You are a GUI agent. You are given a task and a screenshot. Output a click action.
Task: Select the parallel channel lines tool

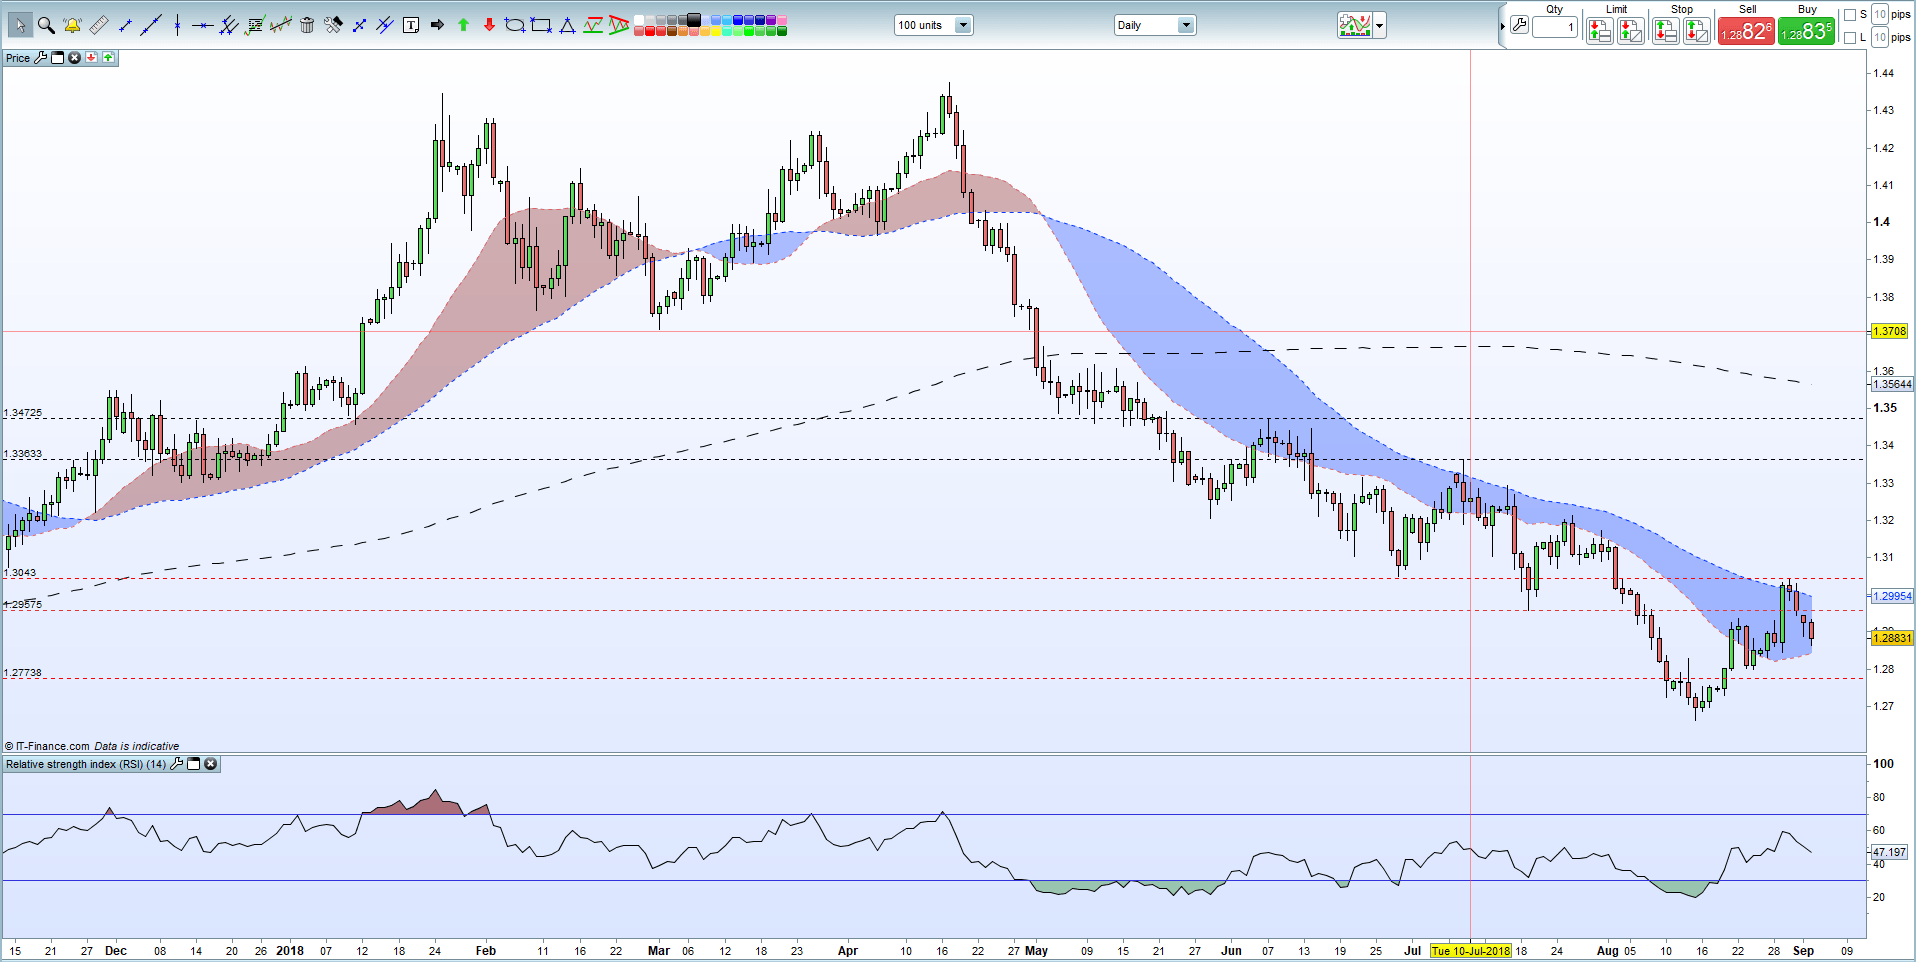pos(229,25)
